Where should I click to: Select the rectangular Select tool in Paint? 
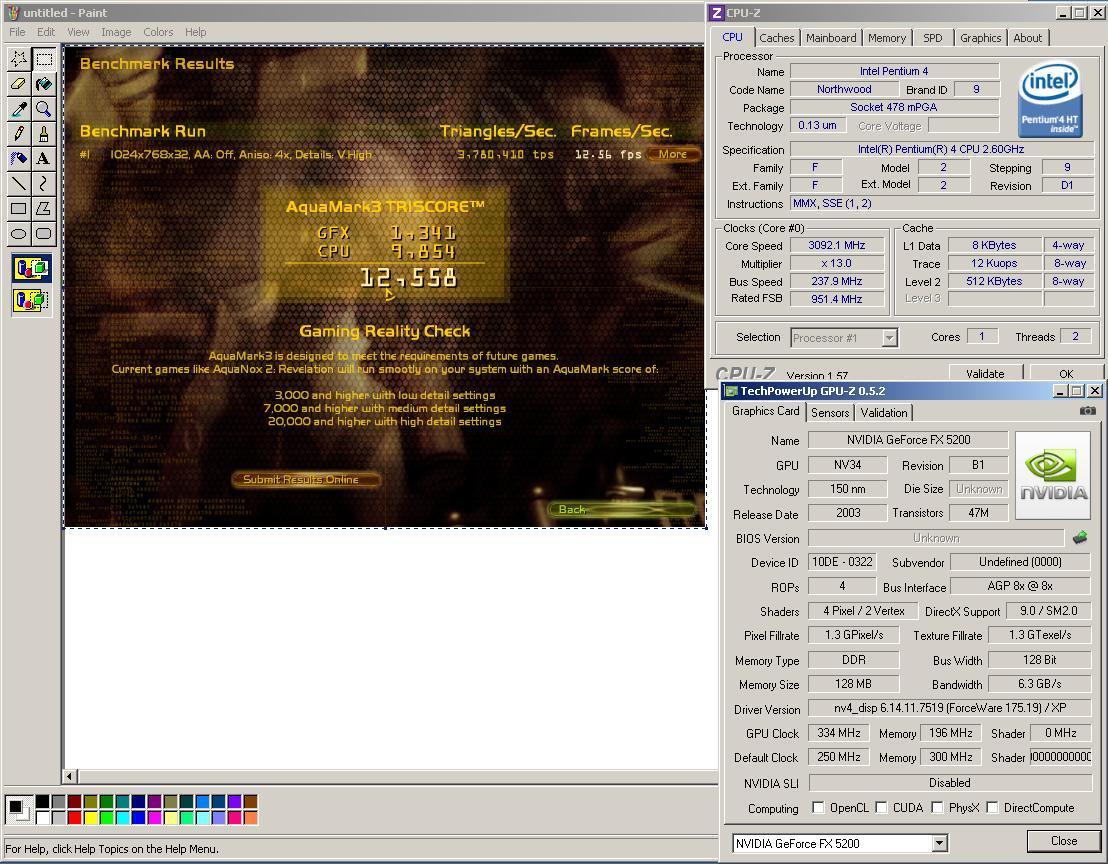44,59
